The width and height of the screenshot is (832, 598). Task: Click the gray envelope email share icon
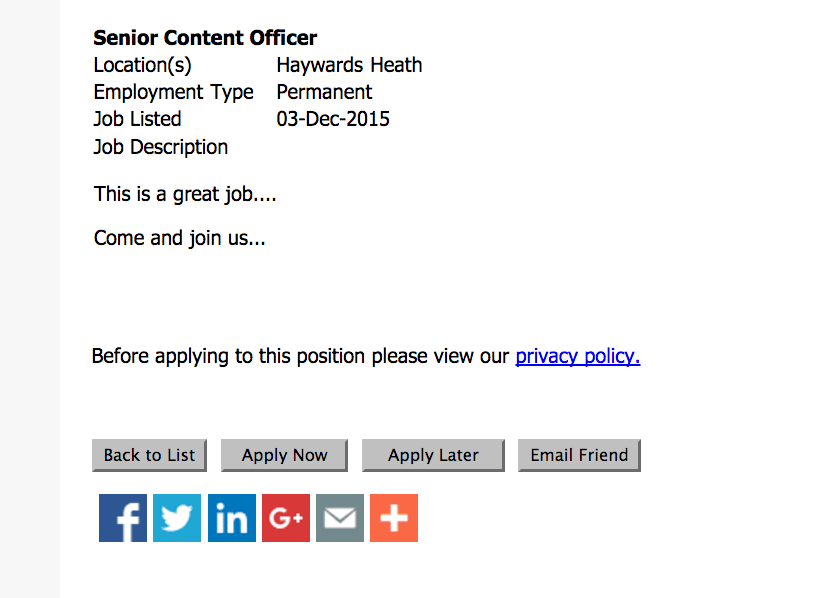tap(340, 518)
